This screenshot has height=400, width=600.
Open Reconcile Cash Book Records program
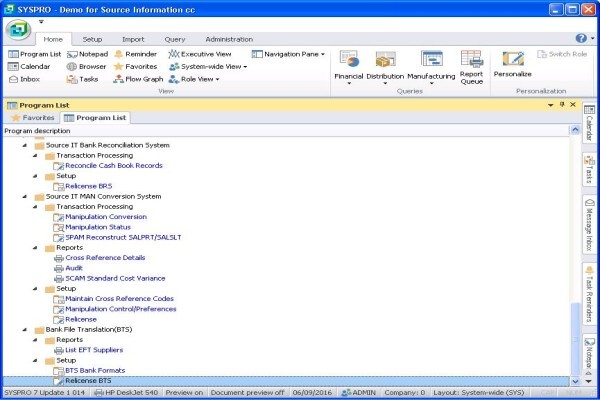[114, 166]
